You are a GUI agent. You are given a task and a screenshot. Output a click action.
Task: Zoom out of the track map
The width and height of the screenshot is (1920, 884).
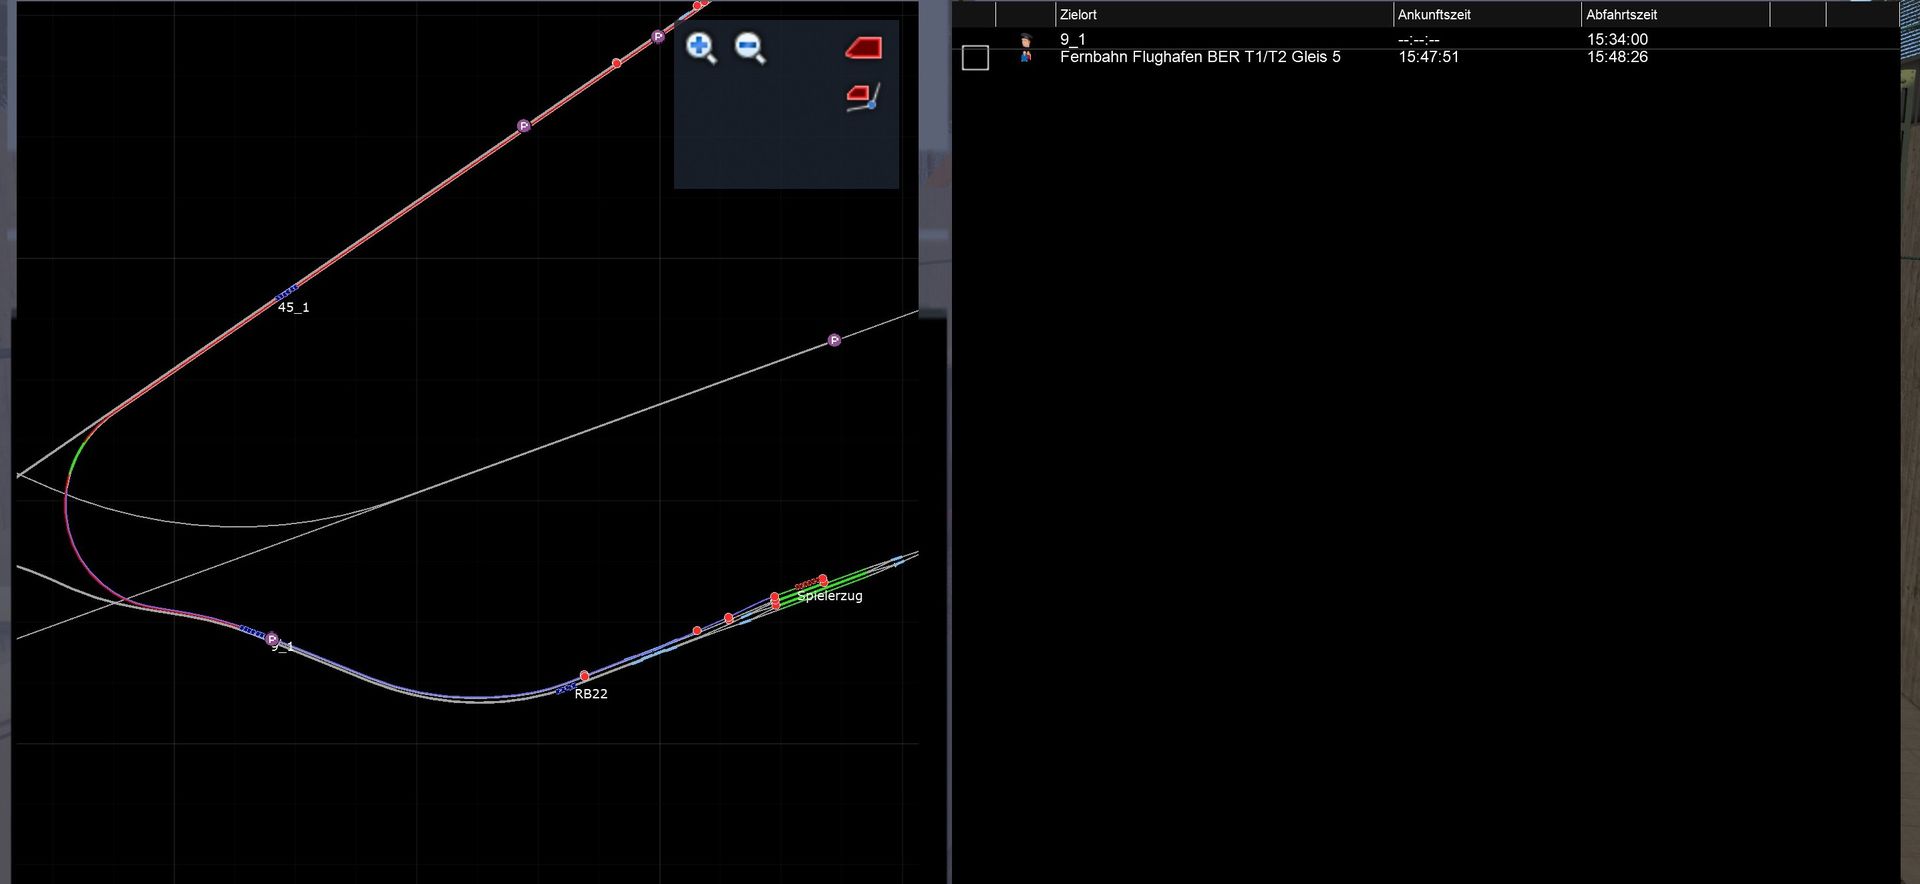(750, 48)
